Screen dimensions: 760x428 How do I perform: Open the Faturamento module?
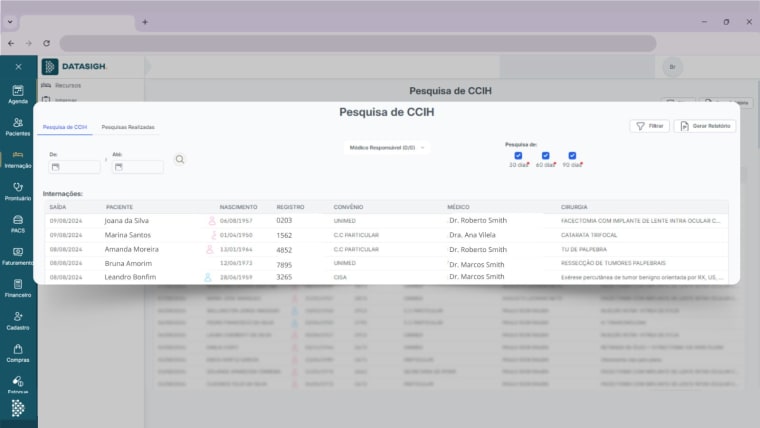tap(18, 257)
